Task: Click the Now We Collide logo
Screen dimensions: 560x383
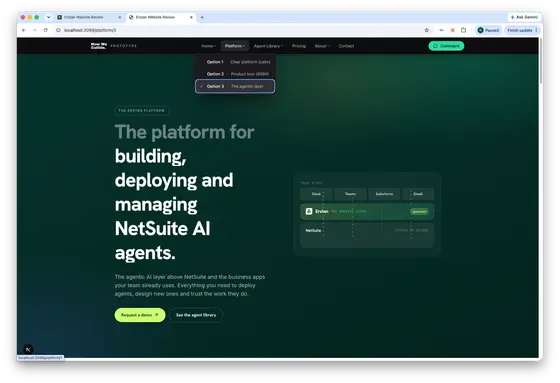Action: click(x=99, y=46)
